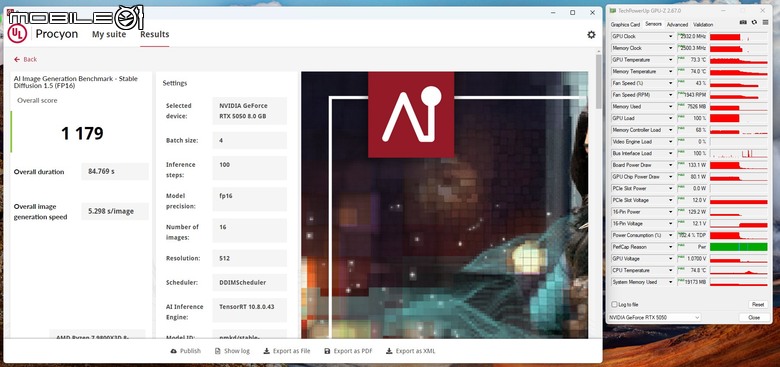780x367 pixels.
Task: Expand the Memory Clock sensor dropdown
Action: [x=671, y=48]
